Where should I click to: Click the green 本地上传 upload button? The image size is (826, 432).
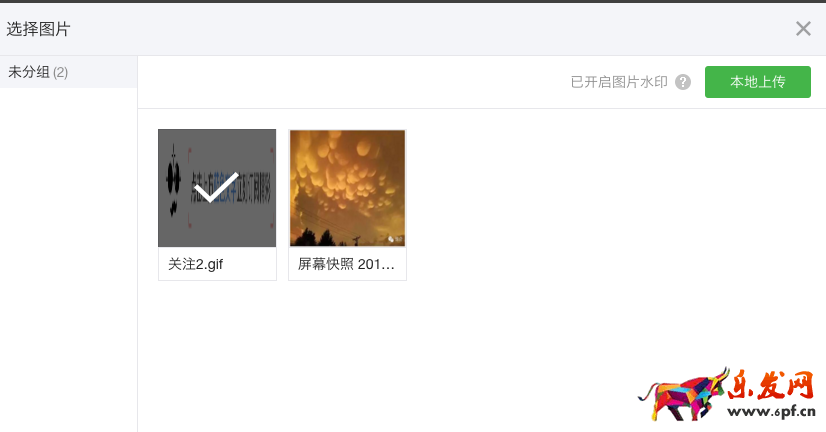pyautogui.click(x=758, y=82)
